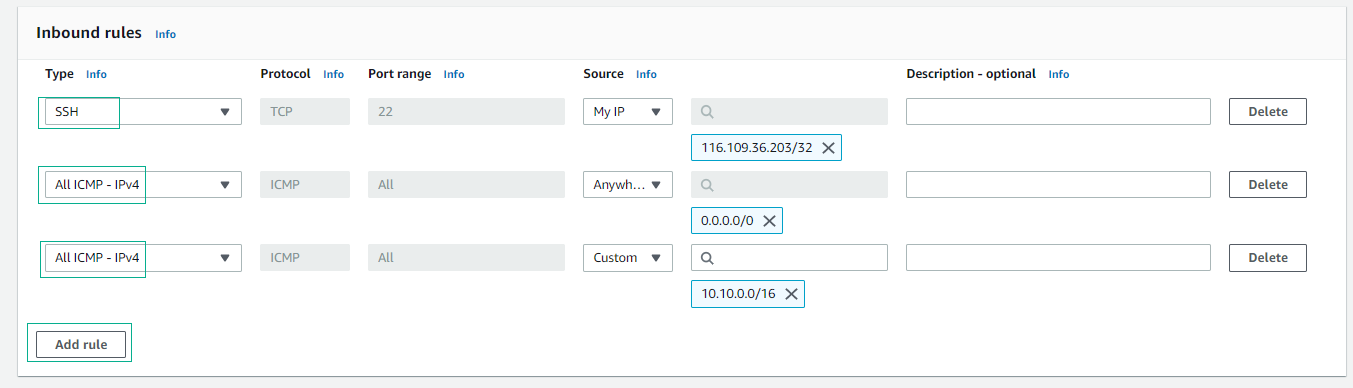1353x388 pixels.
Task: Open Type dropdown in the Custom source row
Action: pos(143,257)
